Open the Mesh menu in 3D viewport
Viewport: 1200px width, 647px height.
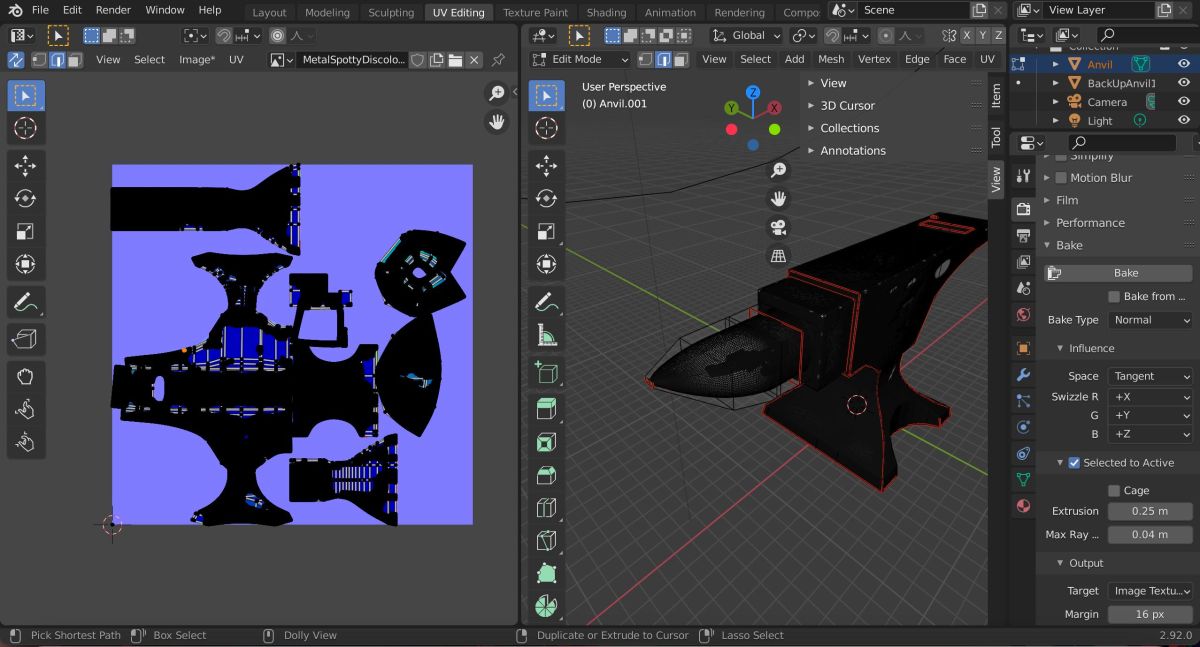(x=831, y=59)
